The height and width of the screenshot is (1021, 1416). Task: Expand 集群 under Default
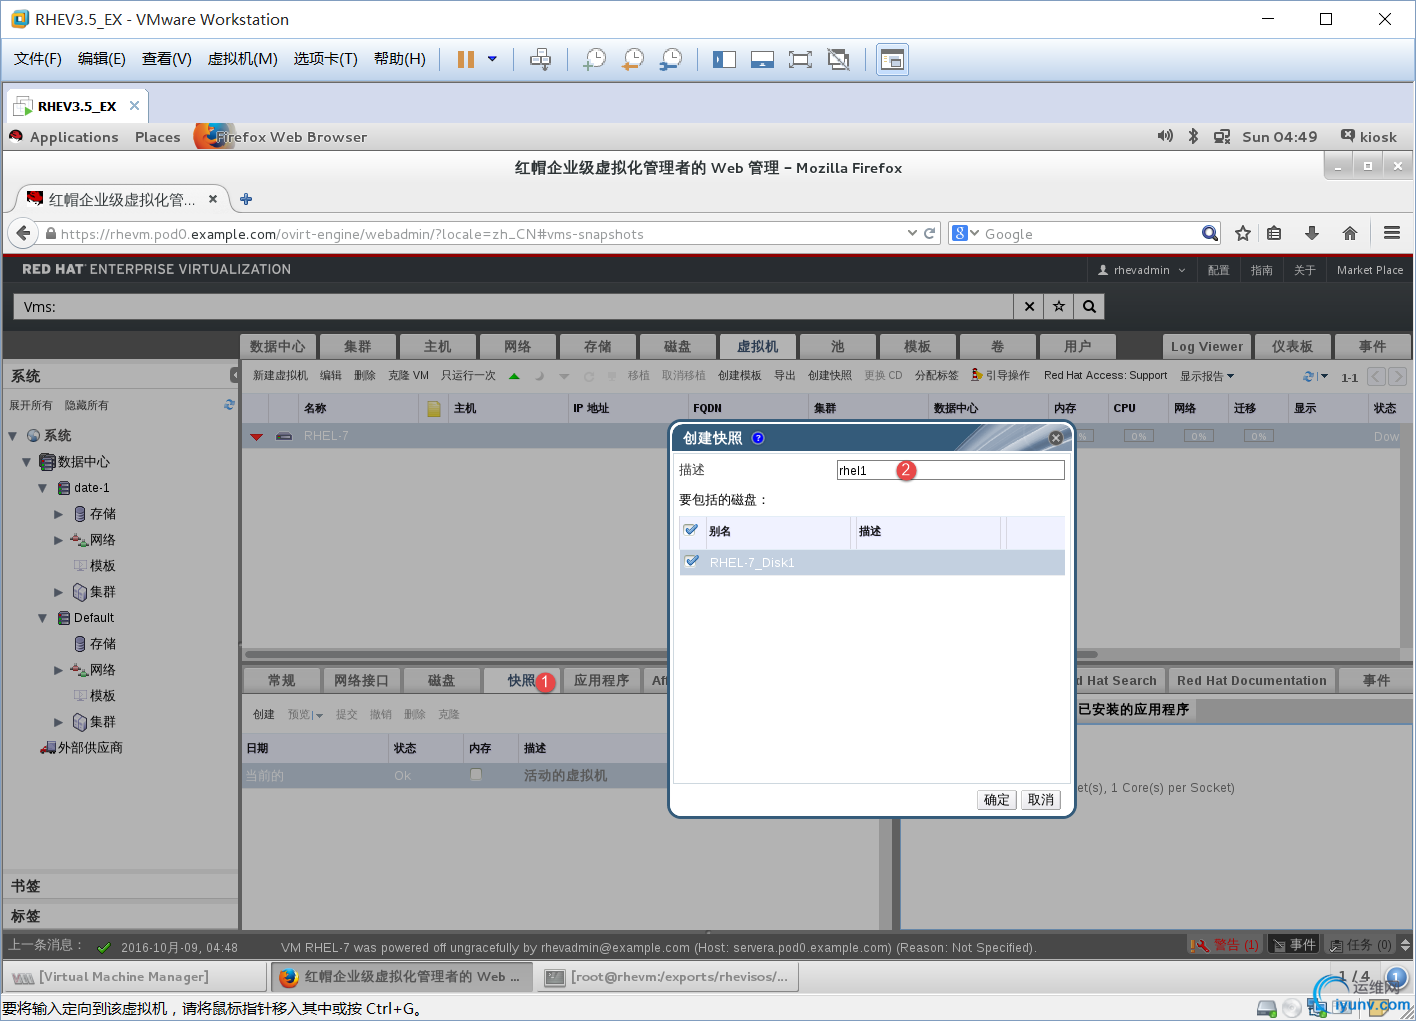pos(58,722)
